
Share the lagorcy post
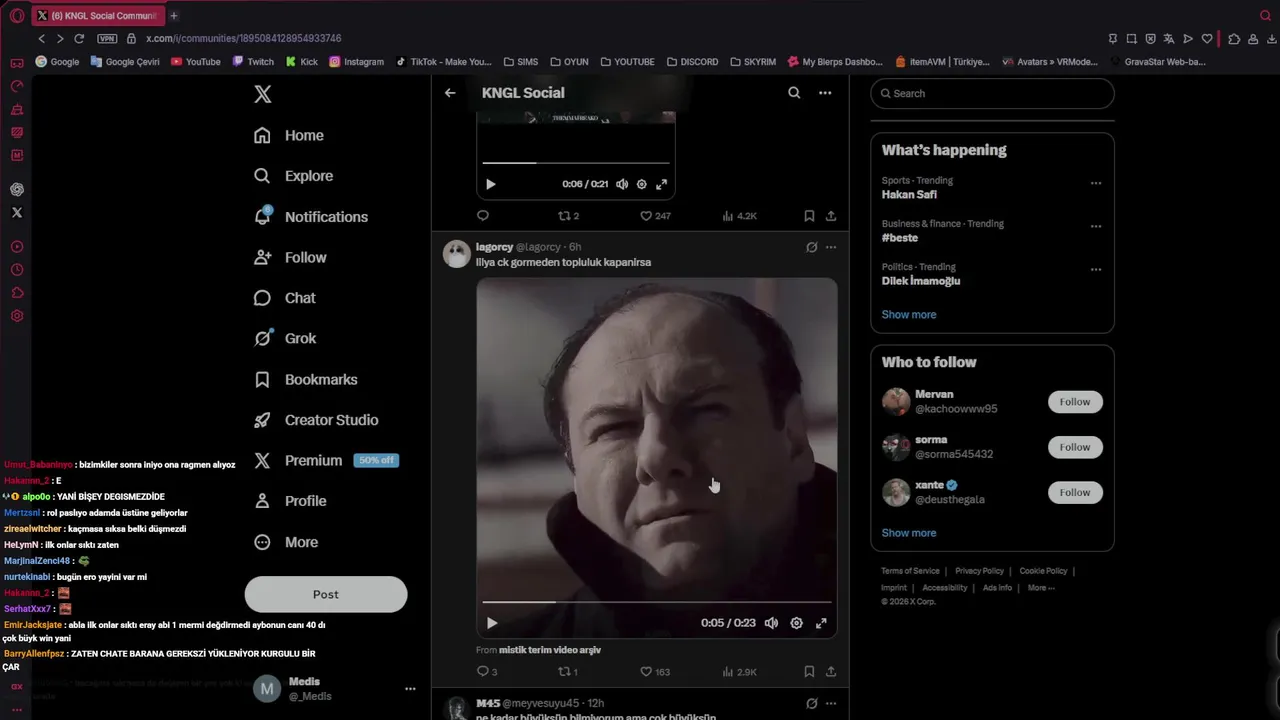point(831,672)
